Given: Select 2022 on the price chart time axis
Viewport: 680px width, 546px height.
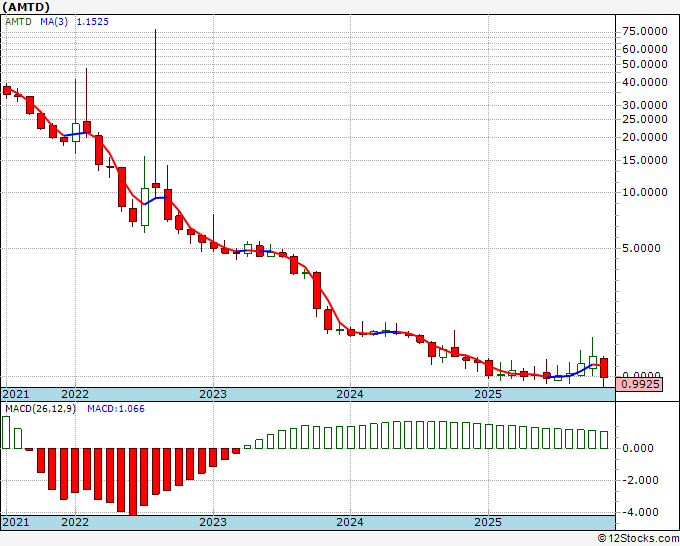Looking at the screenshot, I should click(75, 394).
